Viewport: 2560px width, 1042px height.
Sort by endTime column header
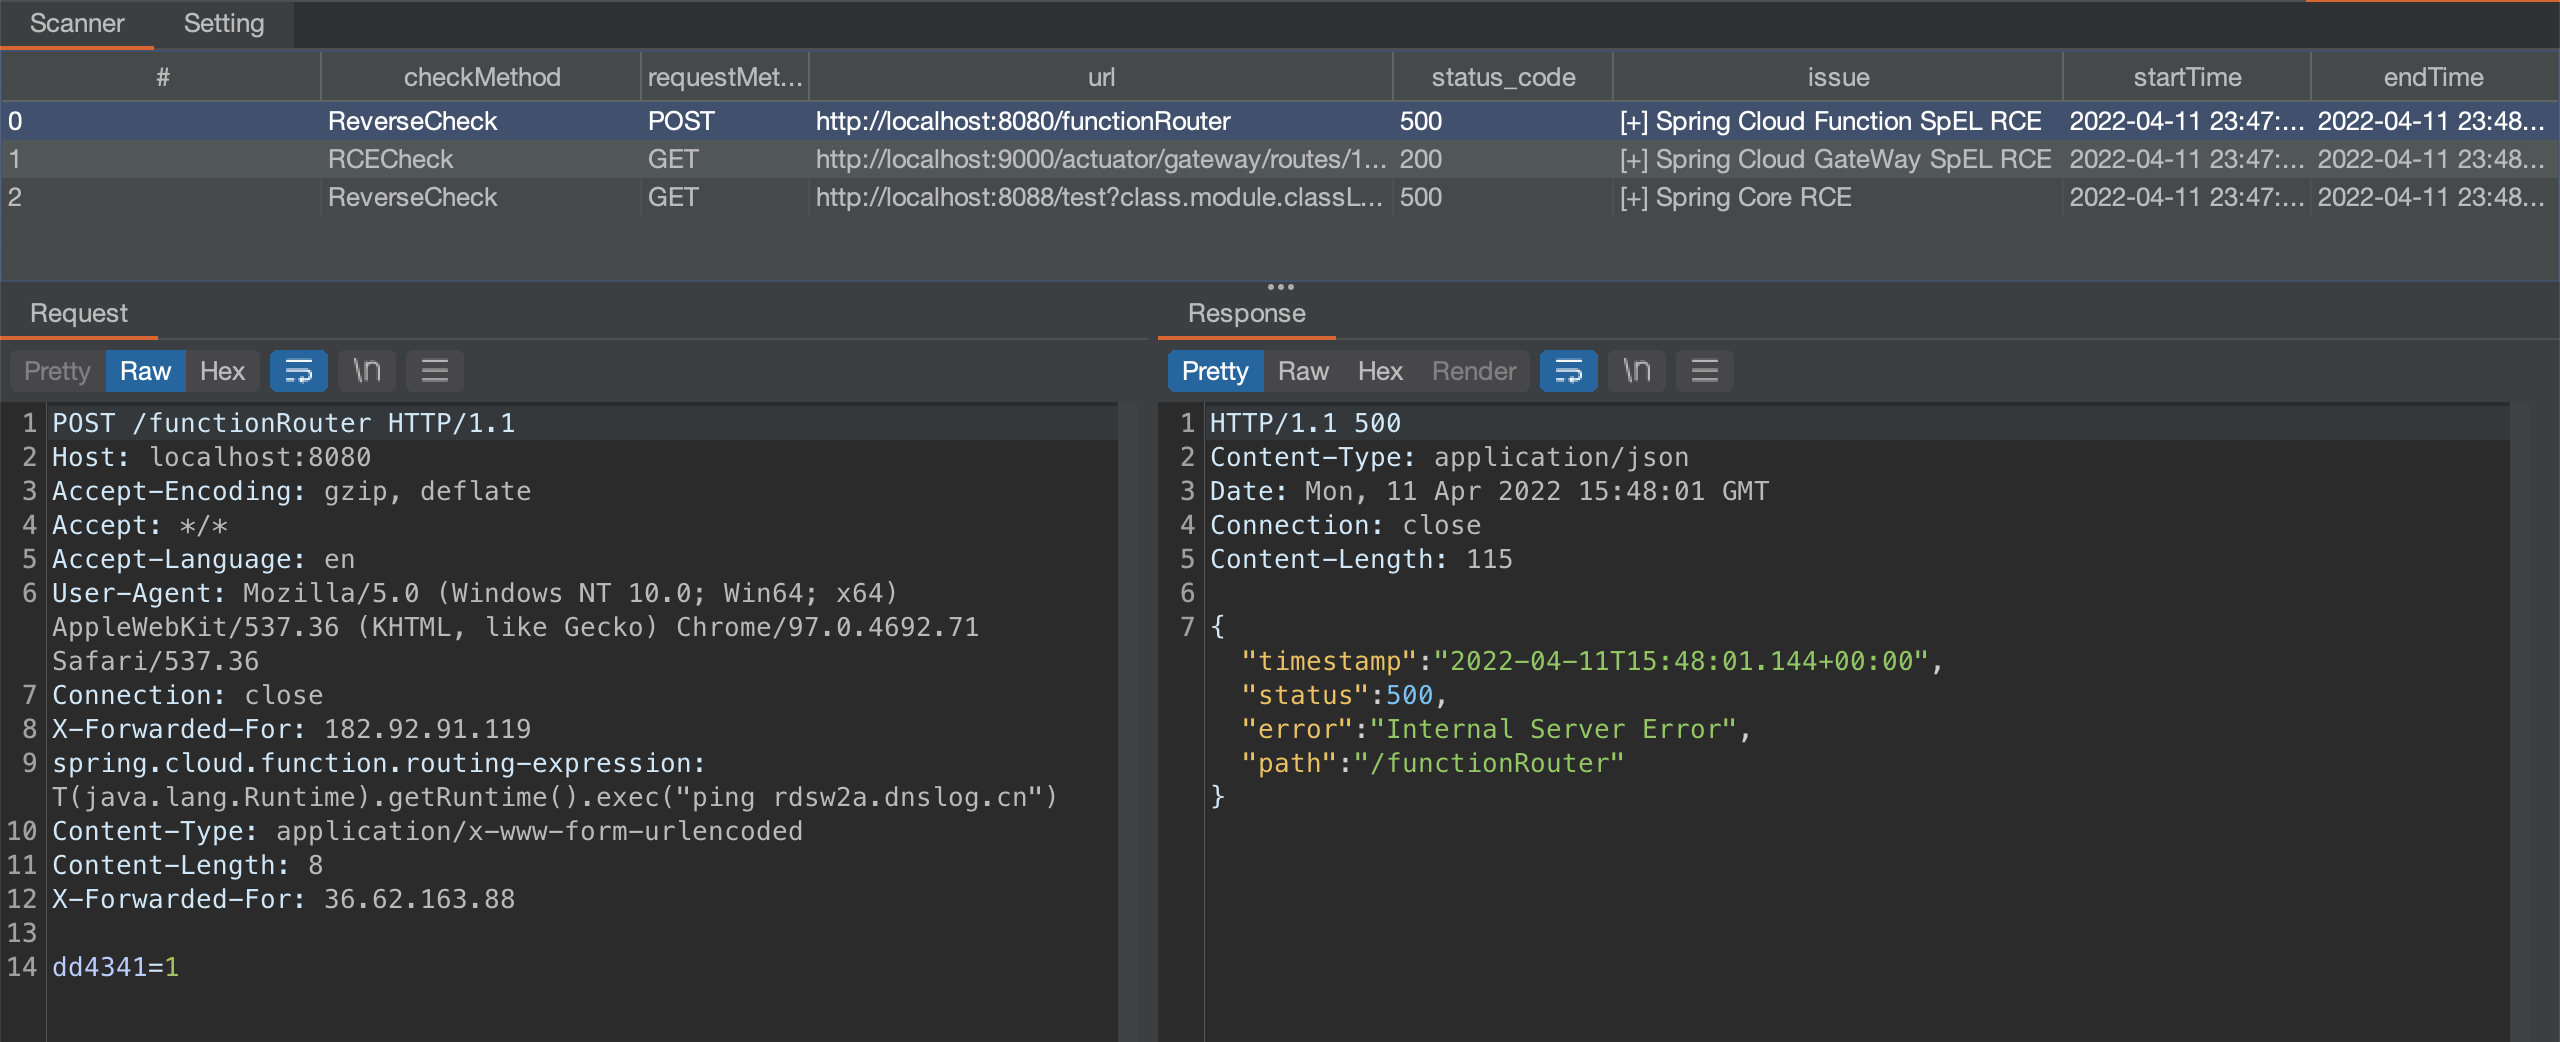click(x=2433, y=77)
